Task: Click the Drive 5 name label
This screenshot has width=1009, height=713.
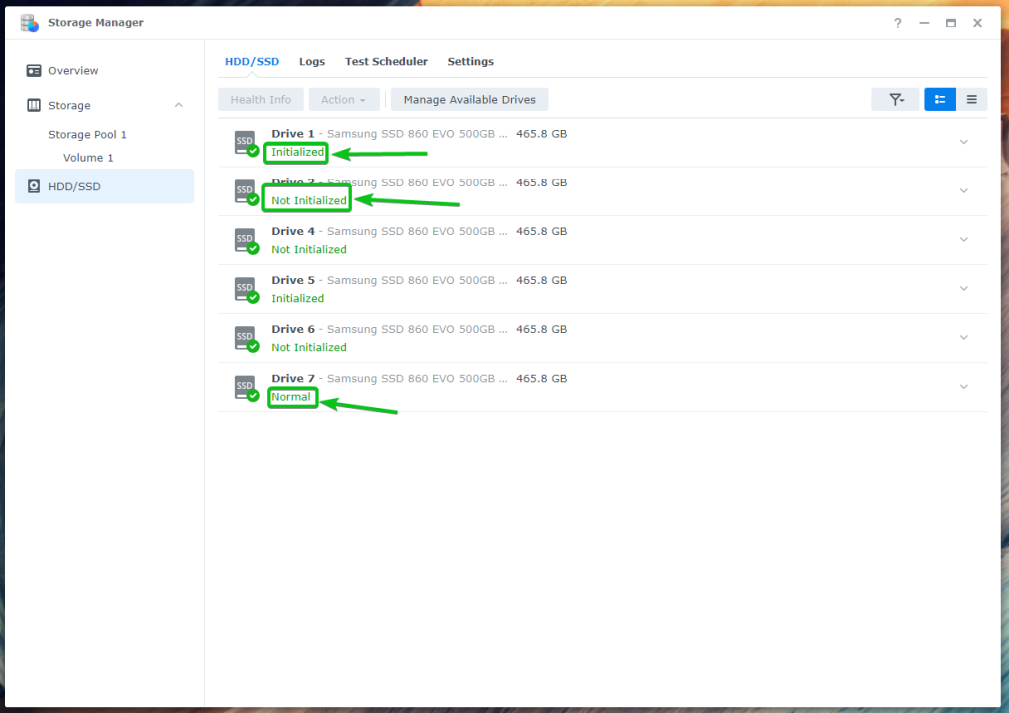Action: point(293,280)
